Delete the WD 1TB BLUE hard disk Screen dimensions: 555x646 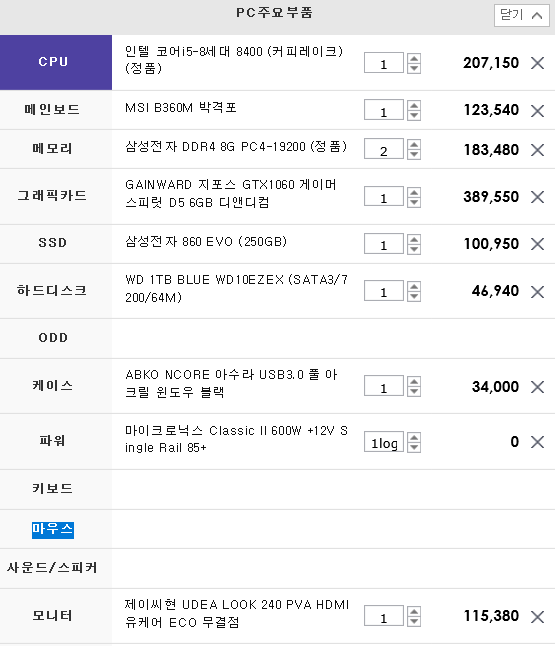537,292
